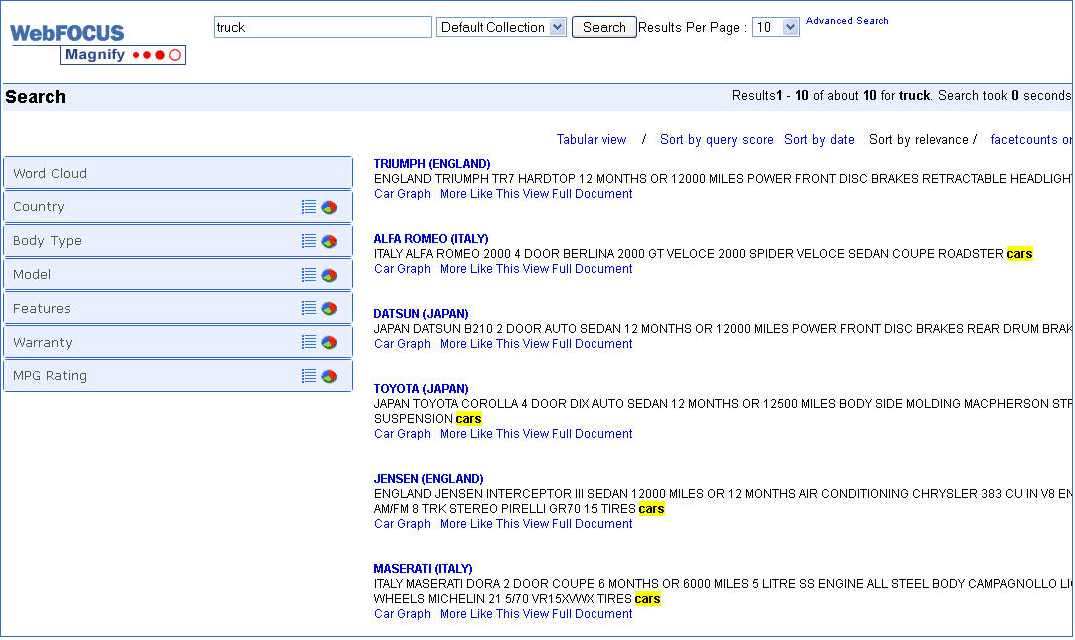Select the list icon next to Body Type

[309, 241]
